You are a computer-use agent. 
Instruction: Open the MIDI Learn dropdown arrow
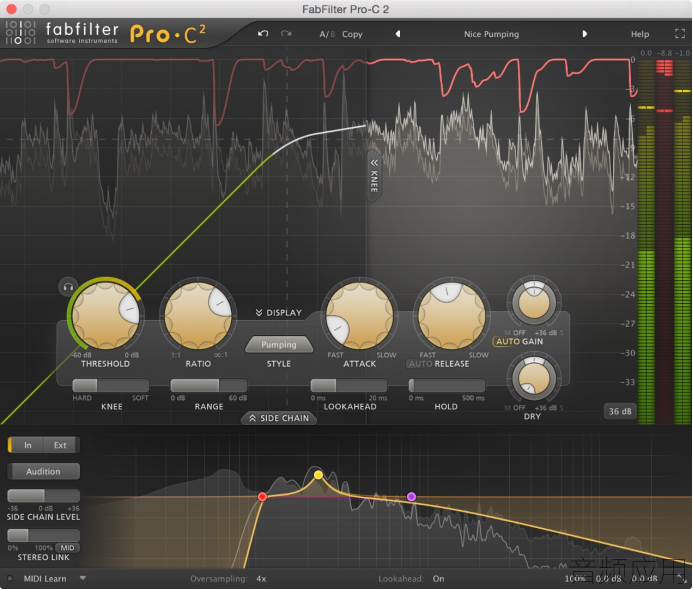pos(83,578)
